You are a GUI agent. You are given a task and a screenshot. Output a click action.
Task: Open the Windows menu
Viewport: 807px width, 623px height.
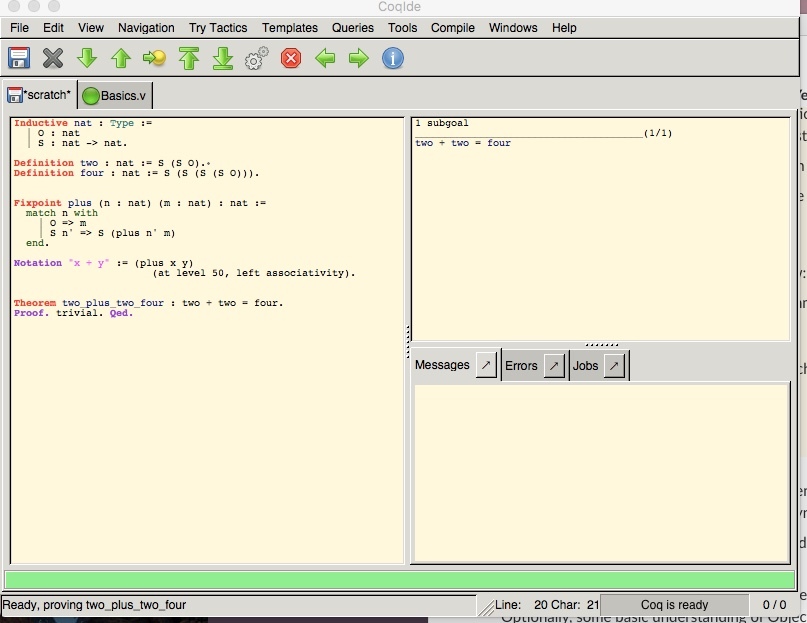[x=513, y=28]
